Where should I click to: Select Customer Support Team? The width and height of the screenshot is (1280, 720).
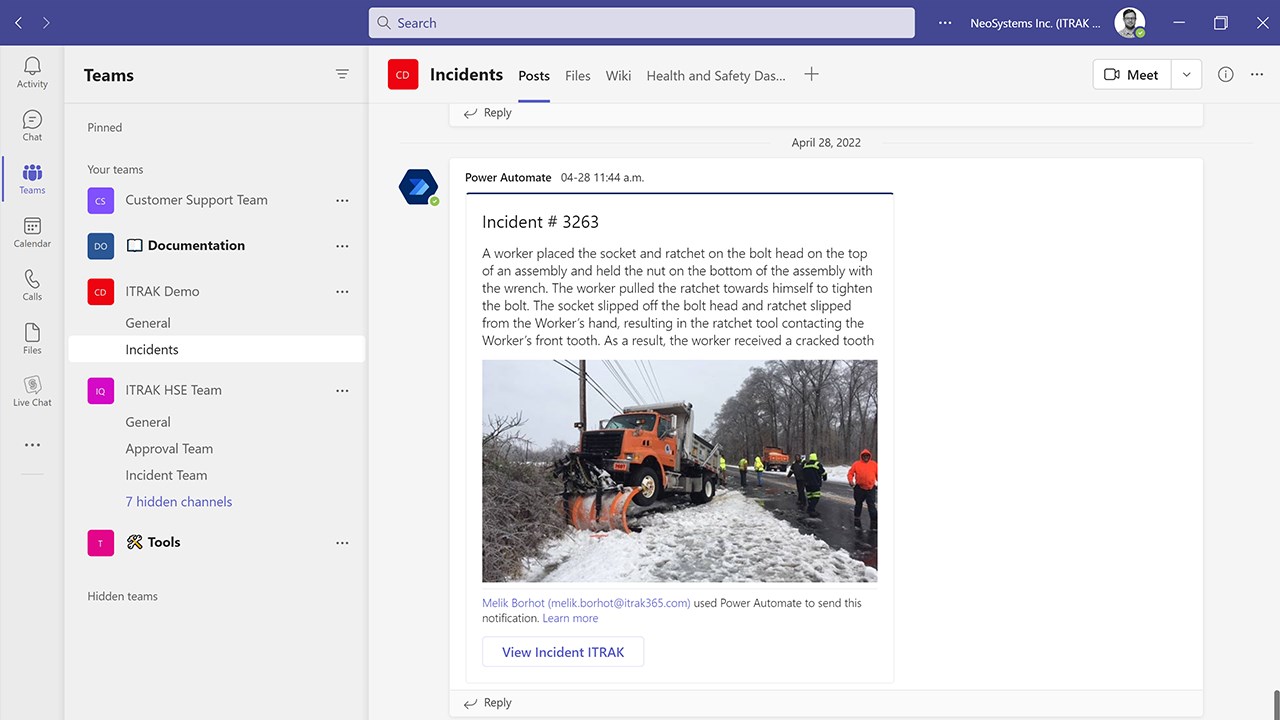[x=196, y=200]
